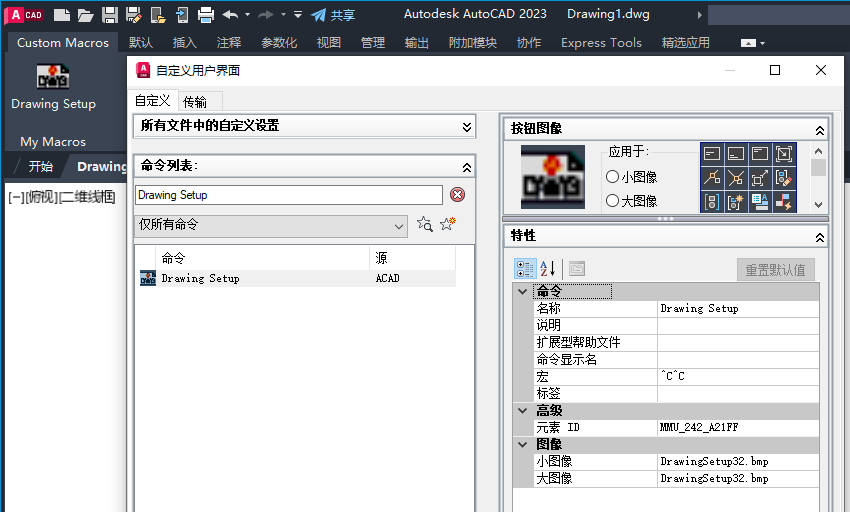
Task: Click the [-][俯视][二维线框] viewport label
Action: 62,197
